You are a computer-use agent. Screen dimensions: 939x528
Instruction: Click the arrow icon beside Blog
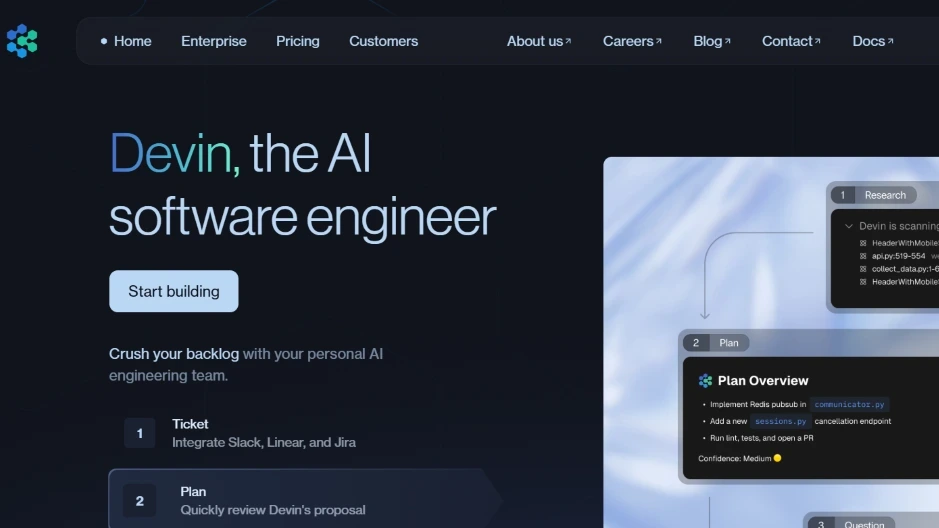728,41
